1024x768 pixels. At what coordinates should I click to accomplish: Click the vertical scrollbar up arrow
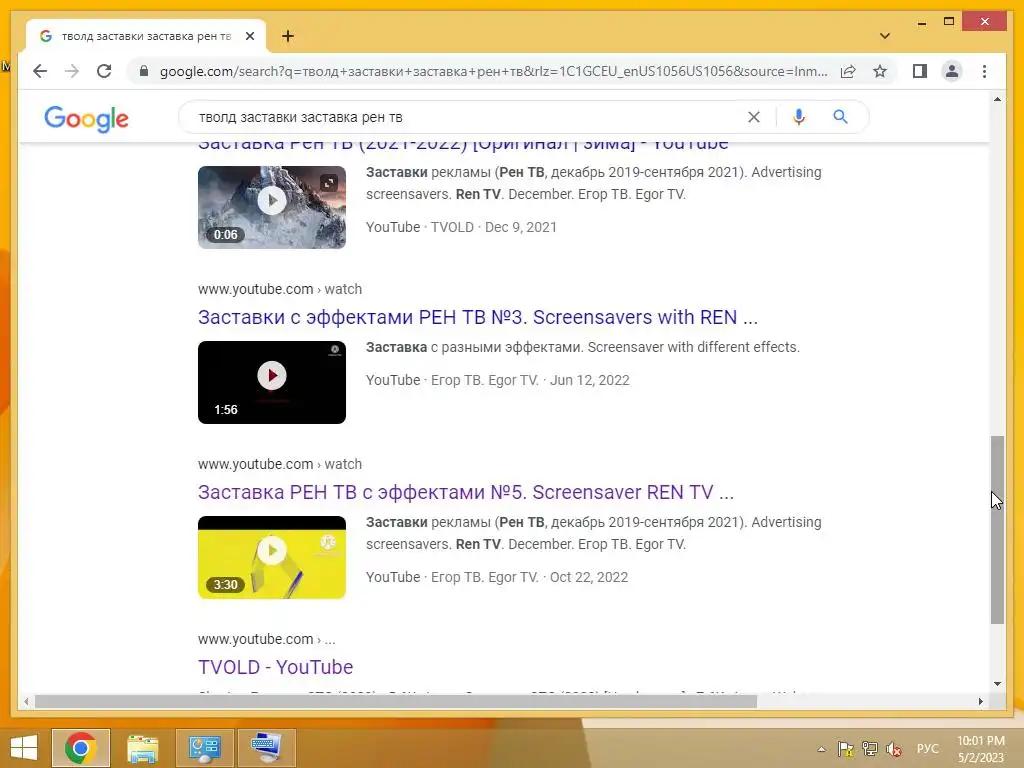[x=997, y=99]
